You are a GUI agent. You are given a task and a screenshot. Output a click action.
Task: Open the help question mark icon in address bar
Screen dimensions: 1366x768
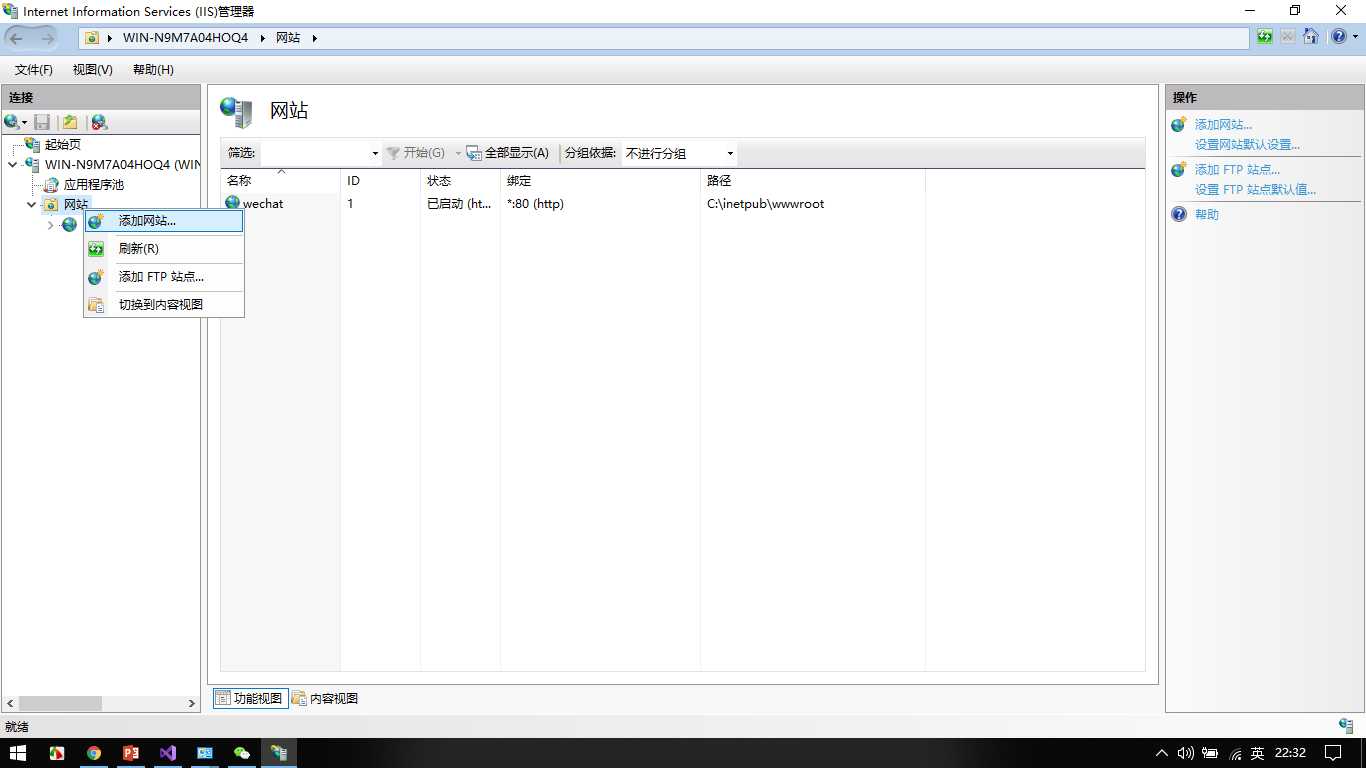point(1339,37)
